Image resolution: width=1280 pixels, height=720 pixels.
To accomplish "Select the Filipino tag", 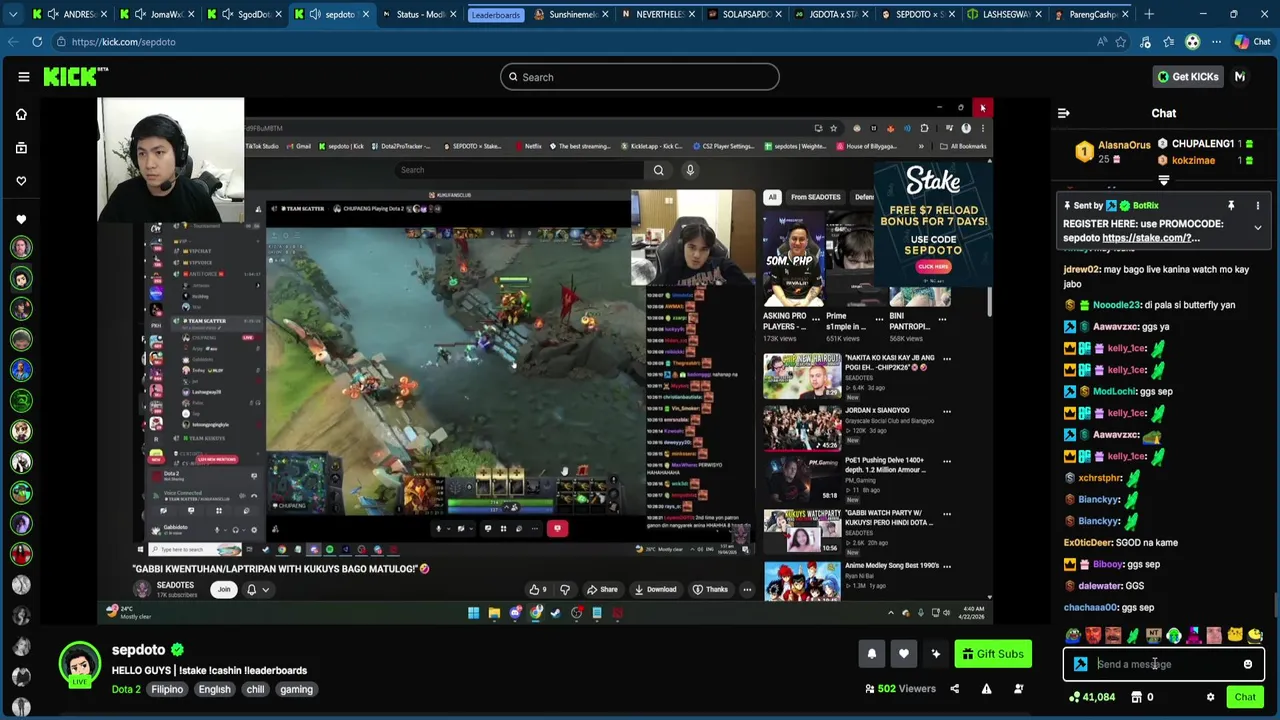I will [x=167, y=690].
